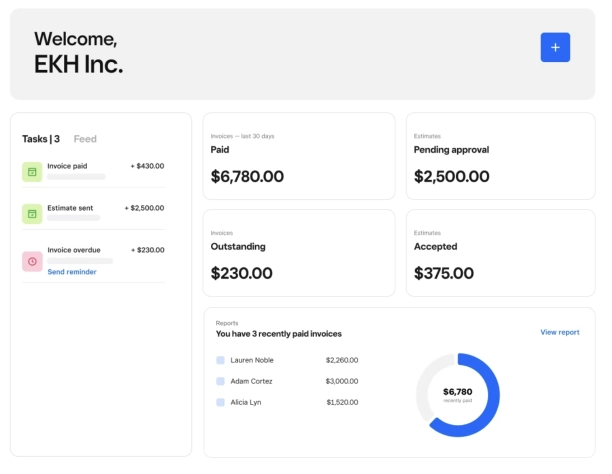The height and width of the screenshot is (474, 612).
Task: Select the square next to Alicia Lyn
Action: pyautogui.click(x=220, y=402)
